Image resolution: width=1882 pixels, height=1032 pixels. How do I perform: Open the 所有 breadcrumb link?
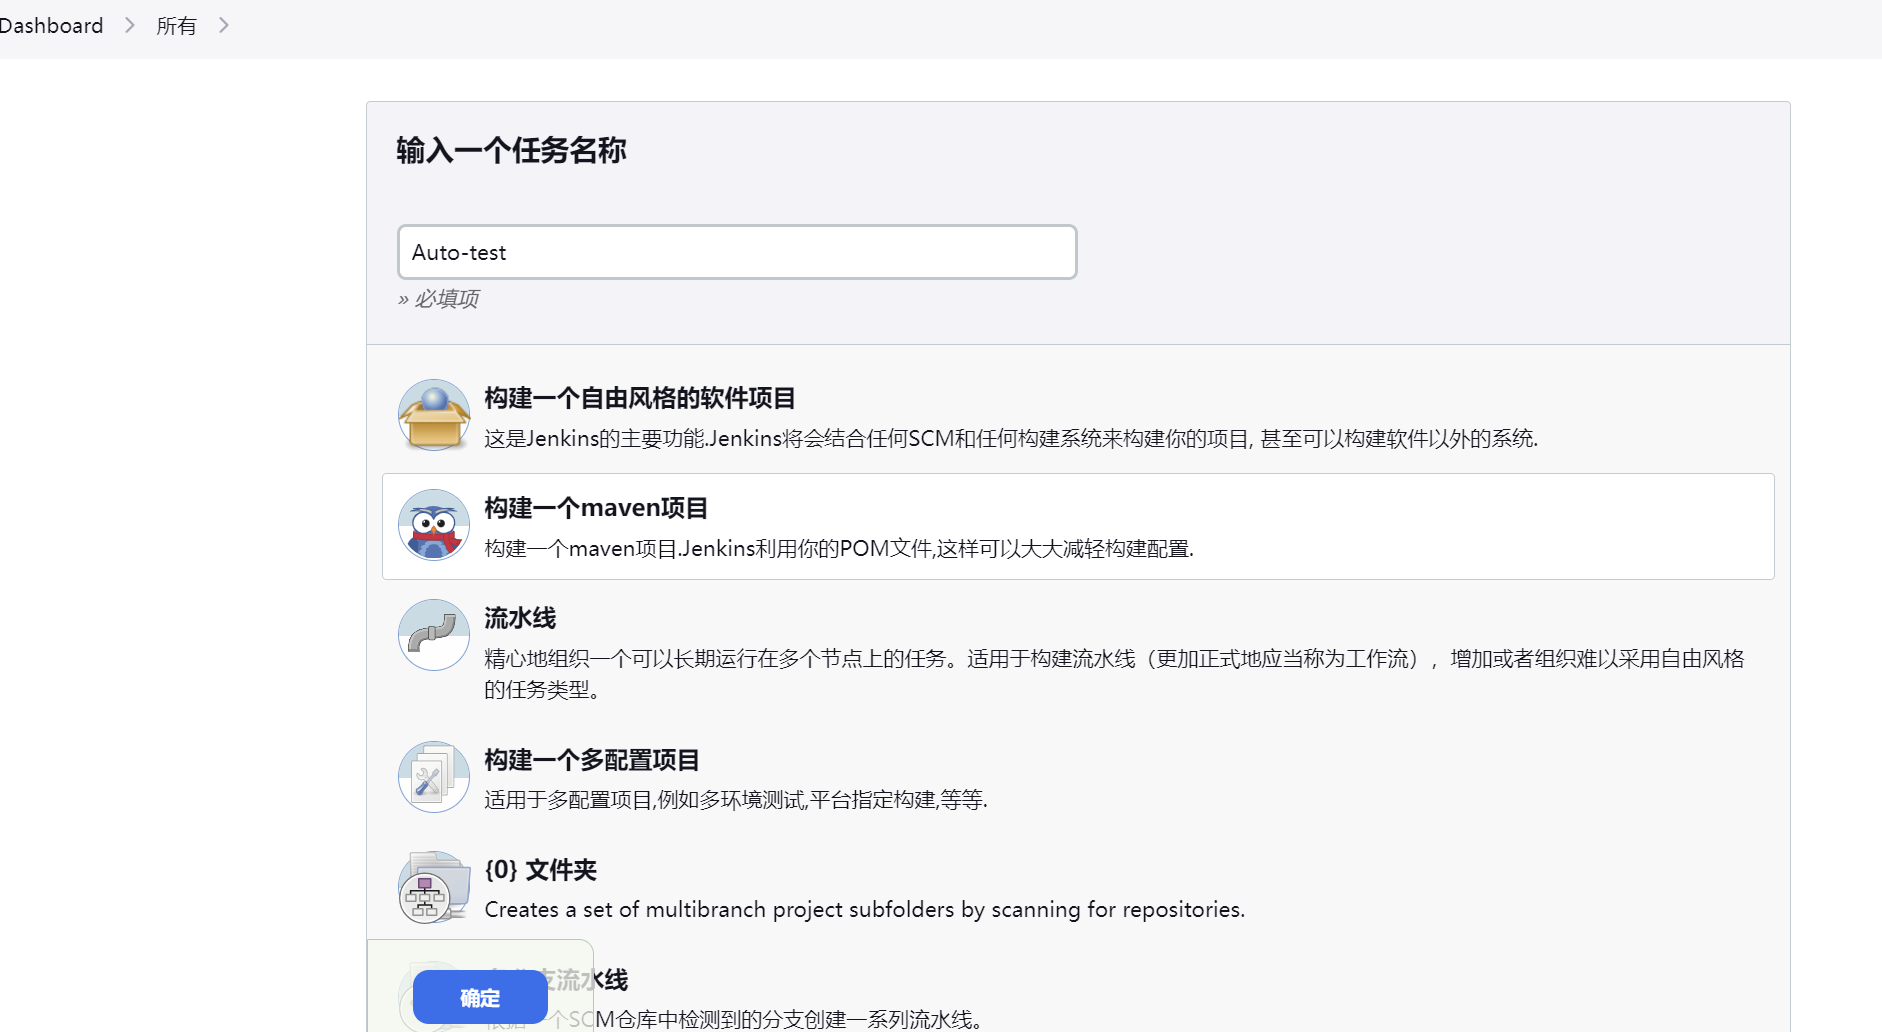pyautogui.click(x=176, y=26)
